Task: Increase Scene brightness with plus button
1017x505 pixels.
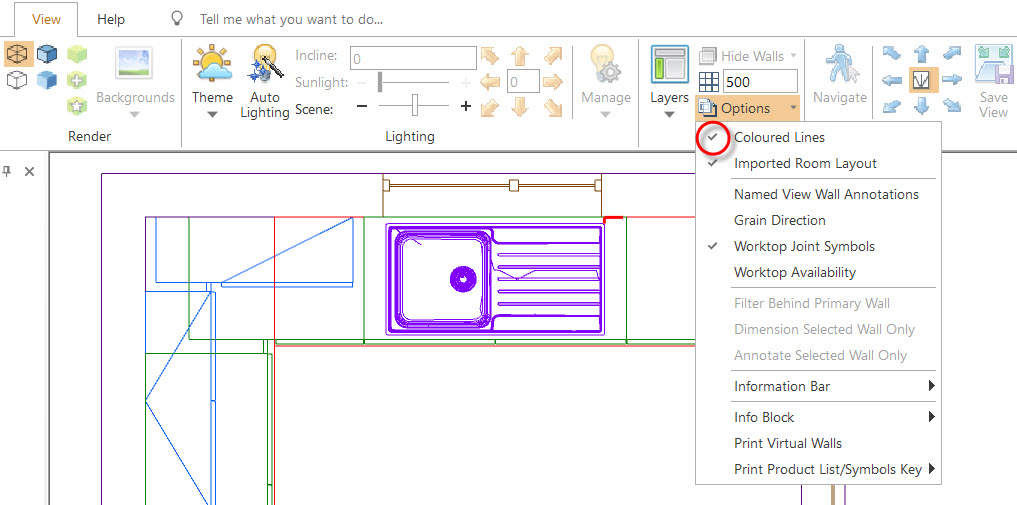Action: coord(465,106)
